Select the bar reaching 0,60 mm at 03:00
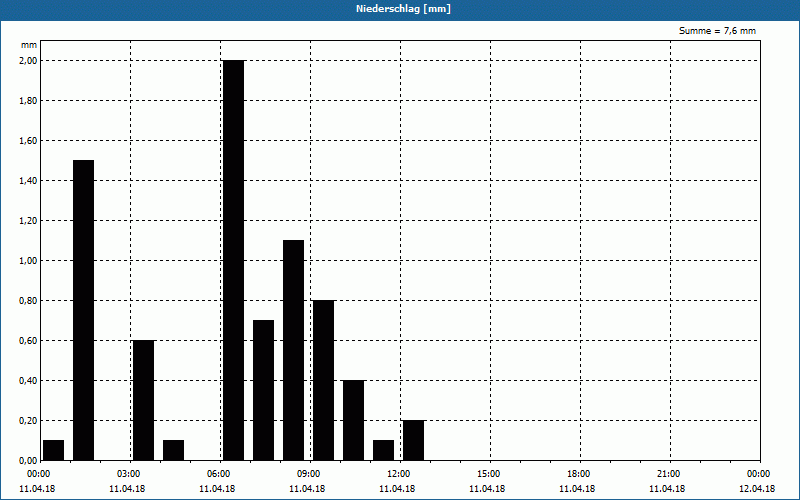 143,400
